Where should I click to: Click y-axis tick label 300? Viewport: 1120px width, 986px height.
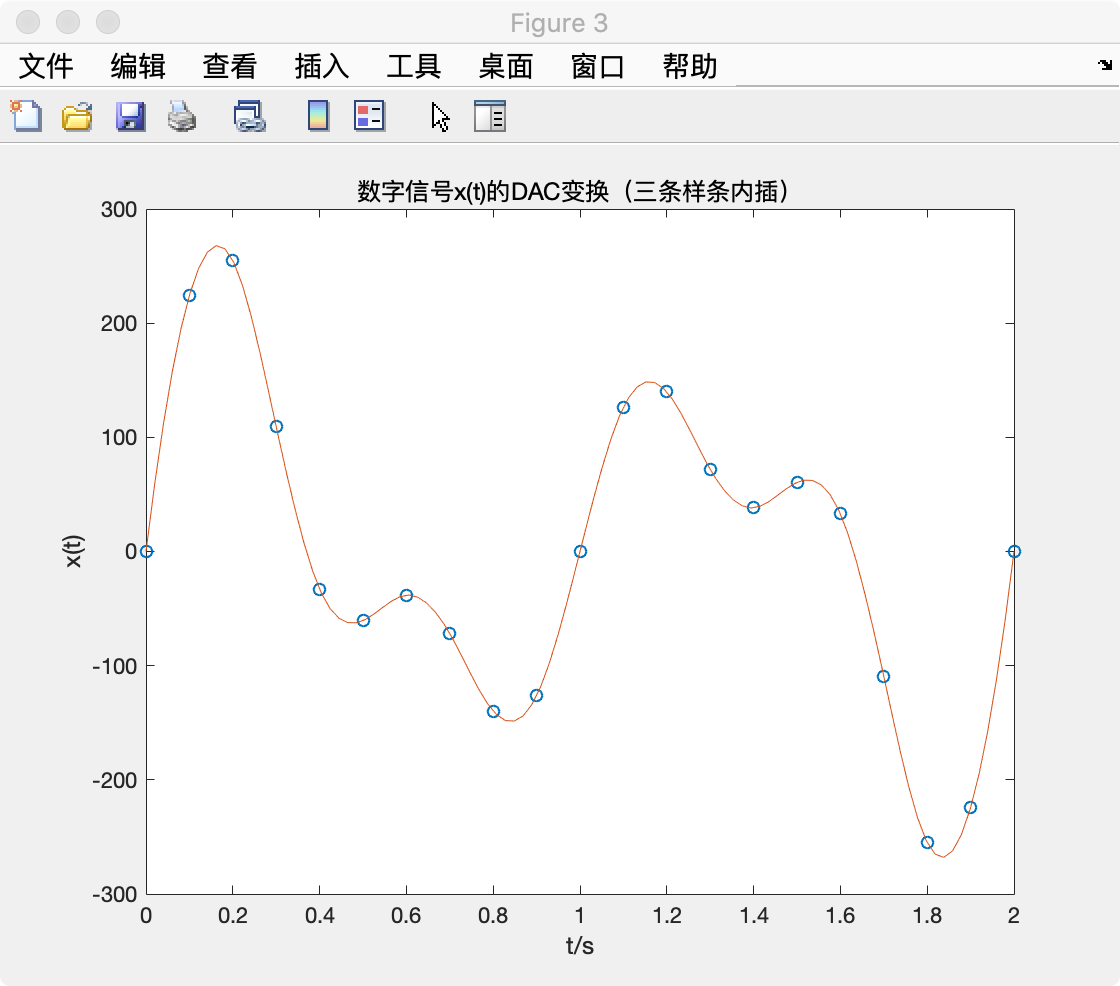point(119,209)
